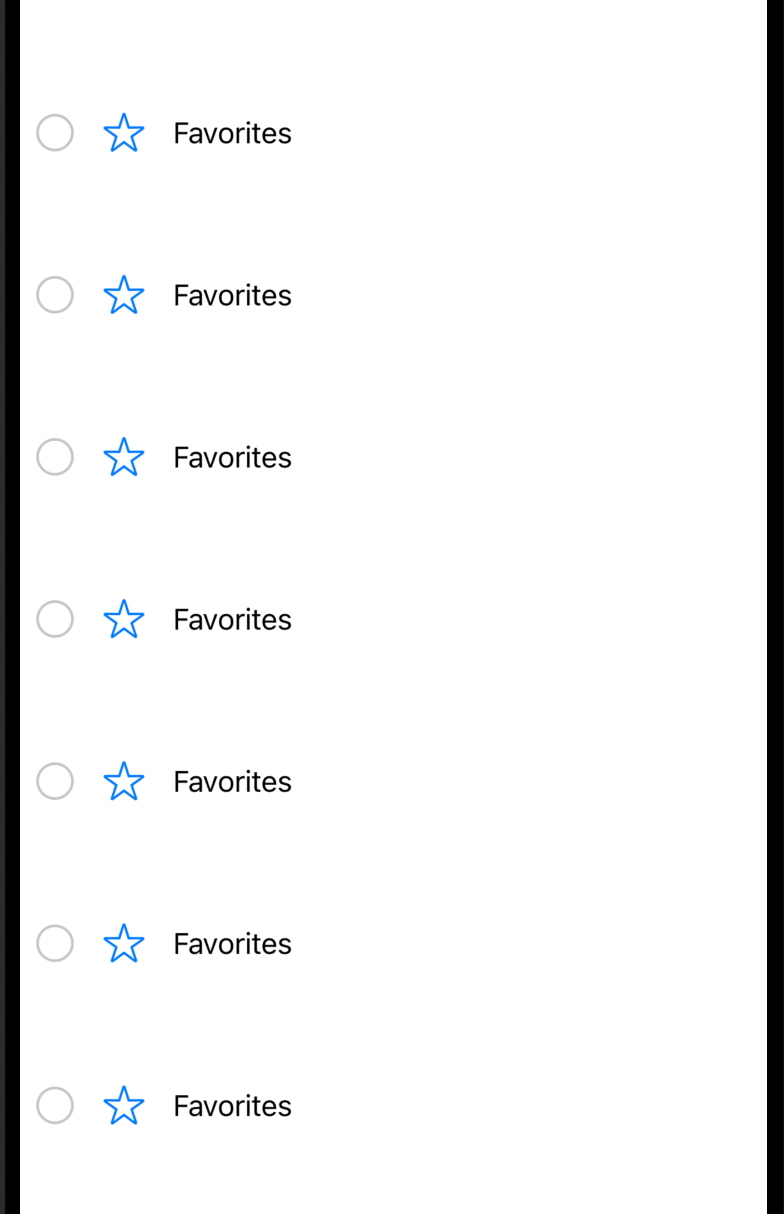Image resolution: width=784 pixels, height=1214 pixels.
Task: Tap the Favorites label in the fifth row
Action: (232, 781)
